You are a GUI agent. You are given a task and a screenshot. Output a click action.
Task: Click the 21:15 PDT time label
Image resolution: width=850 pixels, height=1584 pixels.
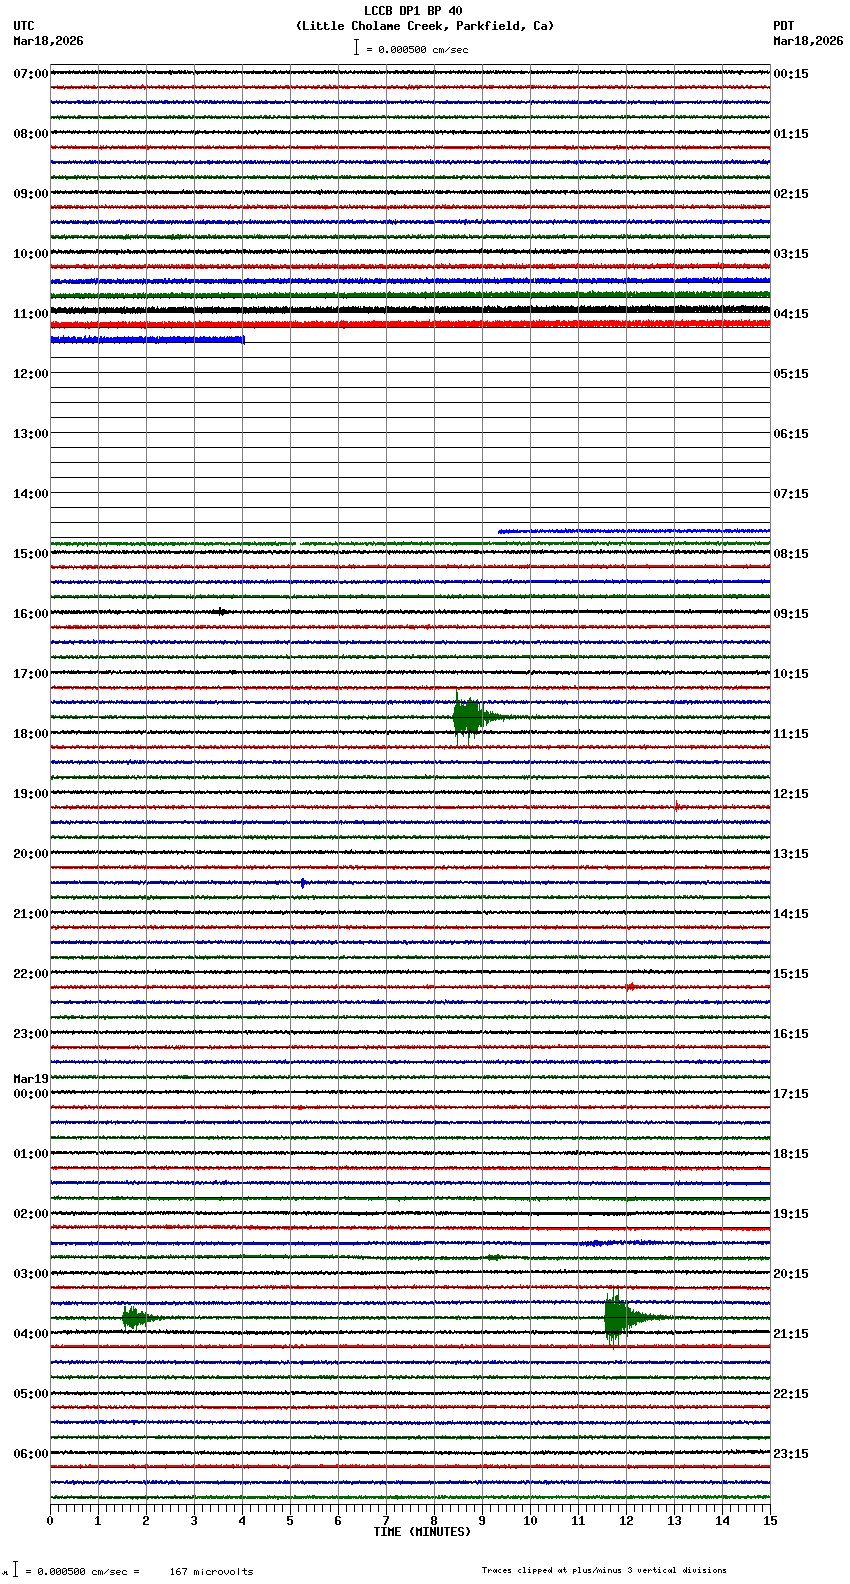[x=791, y=1334]
